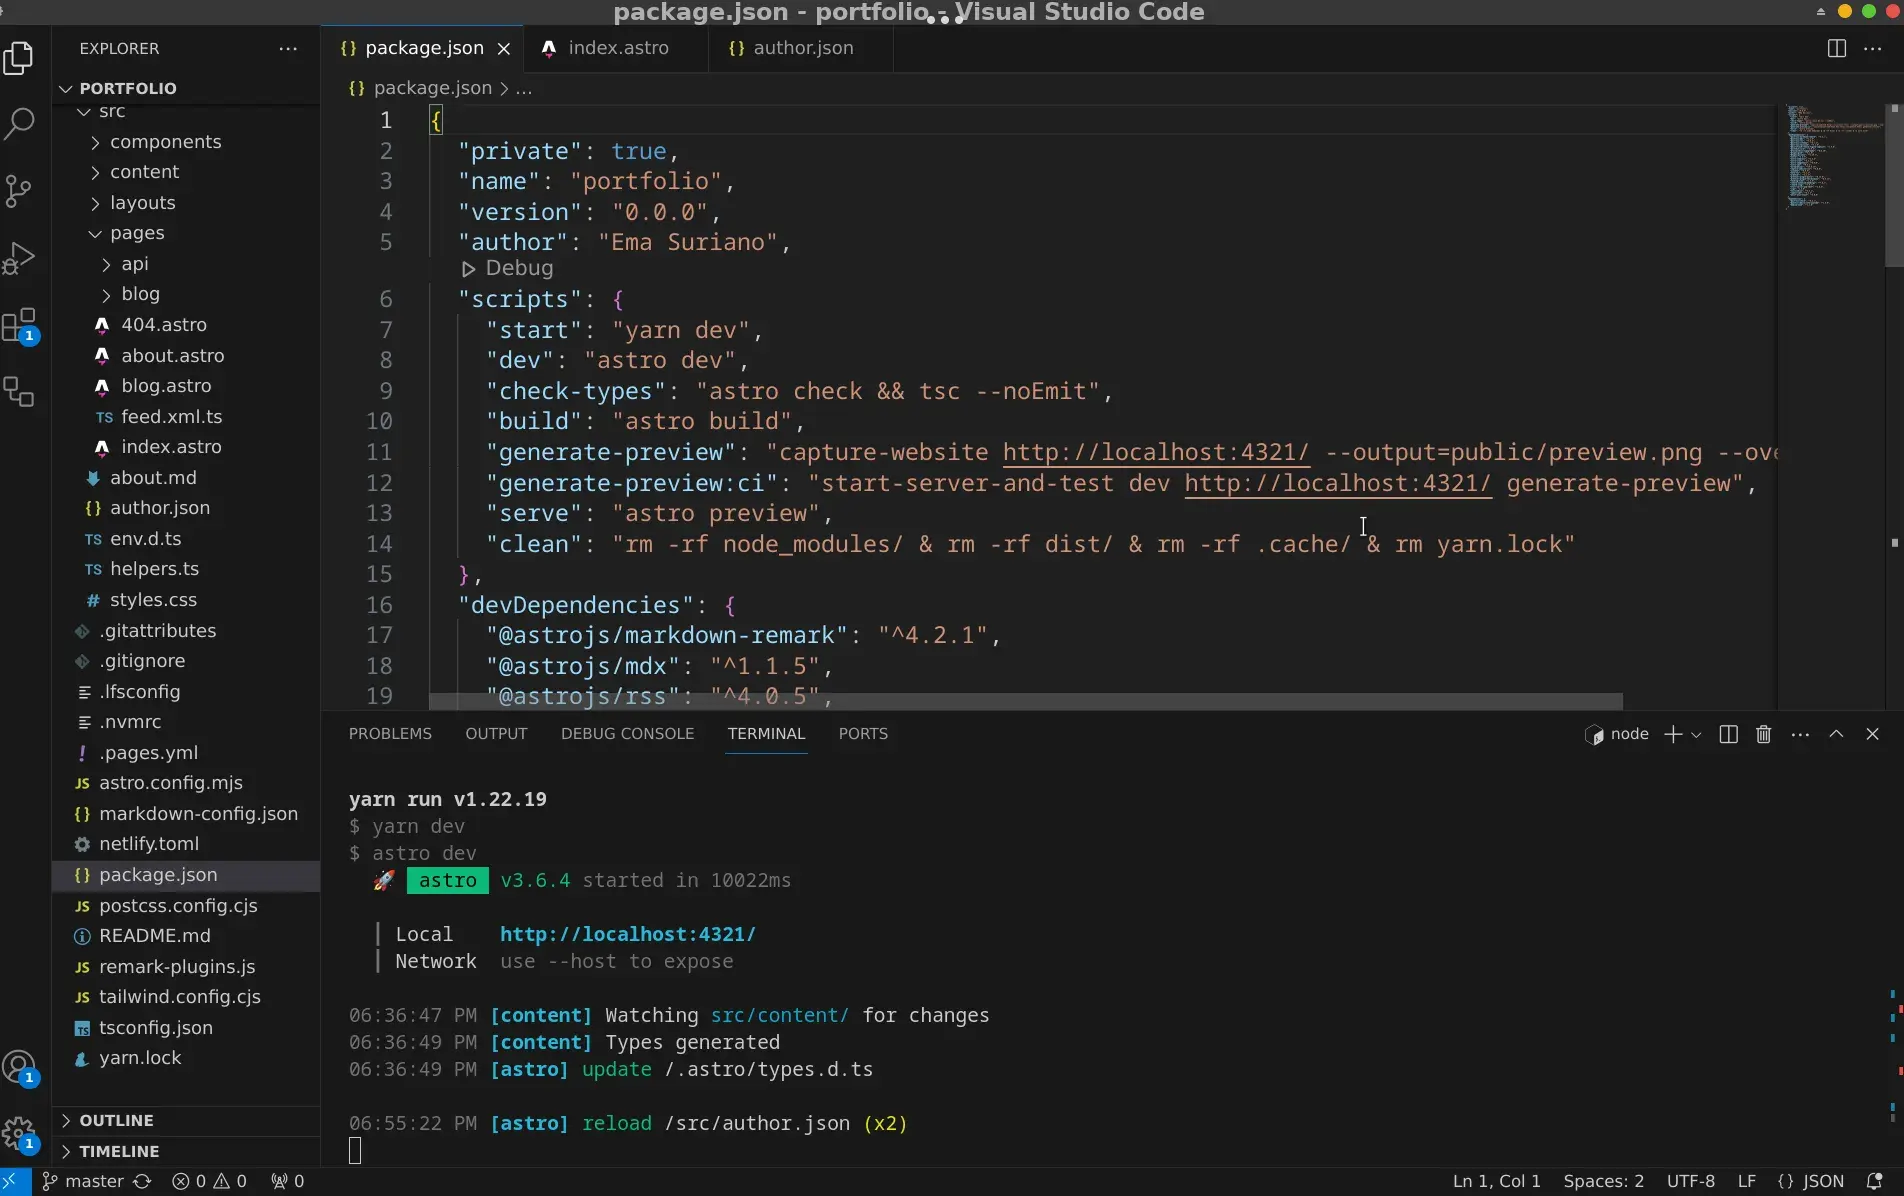Click the master branch in status bar
Screen dimensions: 1904x1196
(x=83, y=1181)
